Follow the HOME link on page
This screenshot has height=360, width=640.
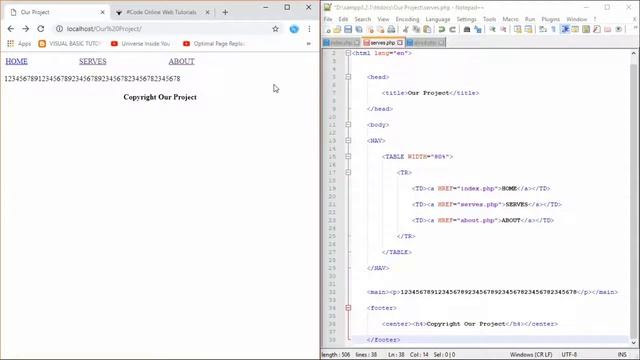pyautogui.click(x=16, y=61)
